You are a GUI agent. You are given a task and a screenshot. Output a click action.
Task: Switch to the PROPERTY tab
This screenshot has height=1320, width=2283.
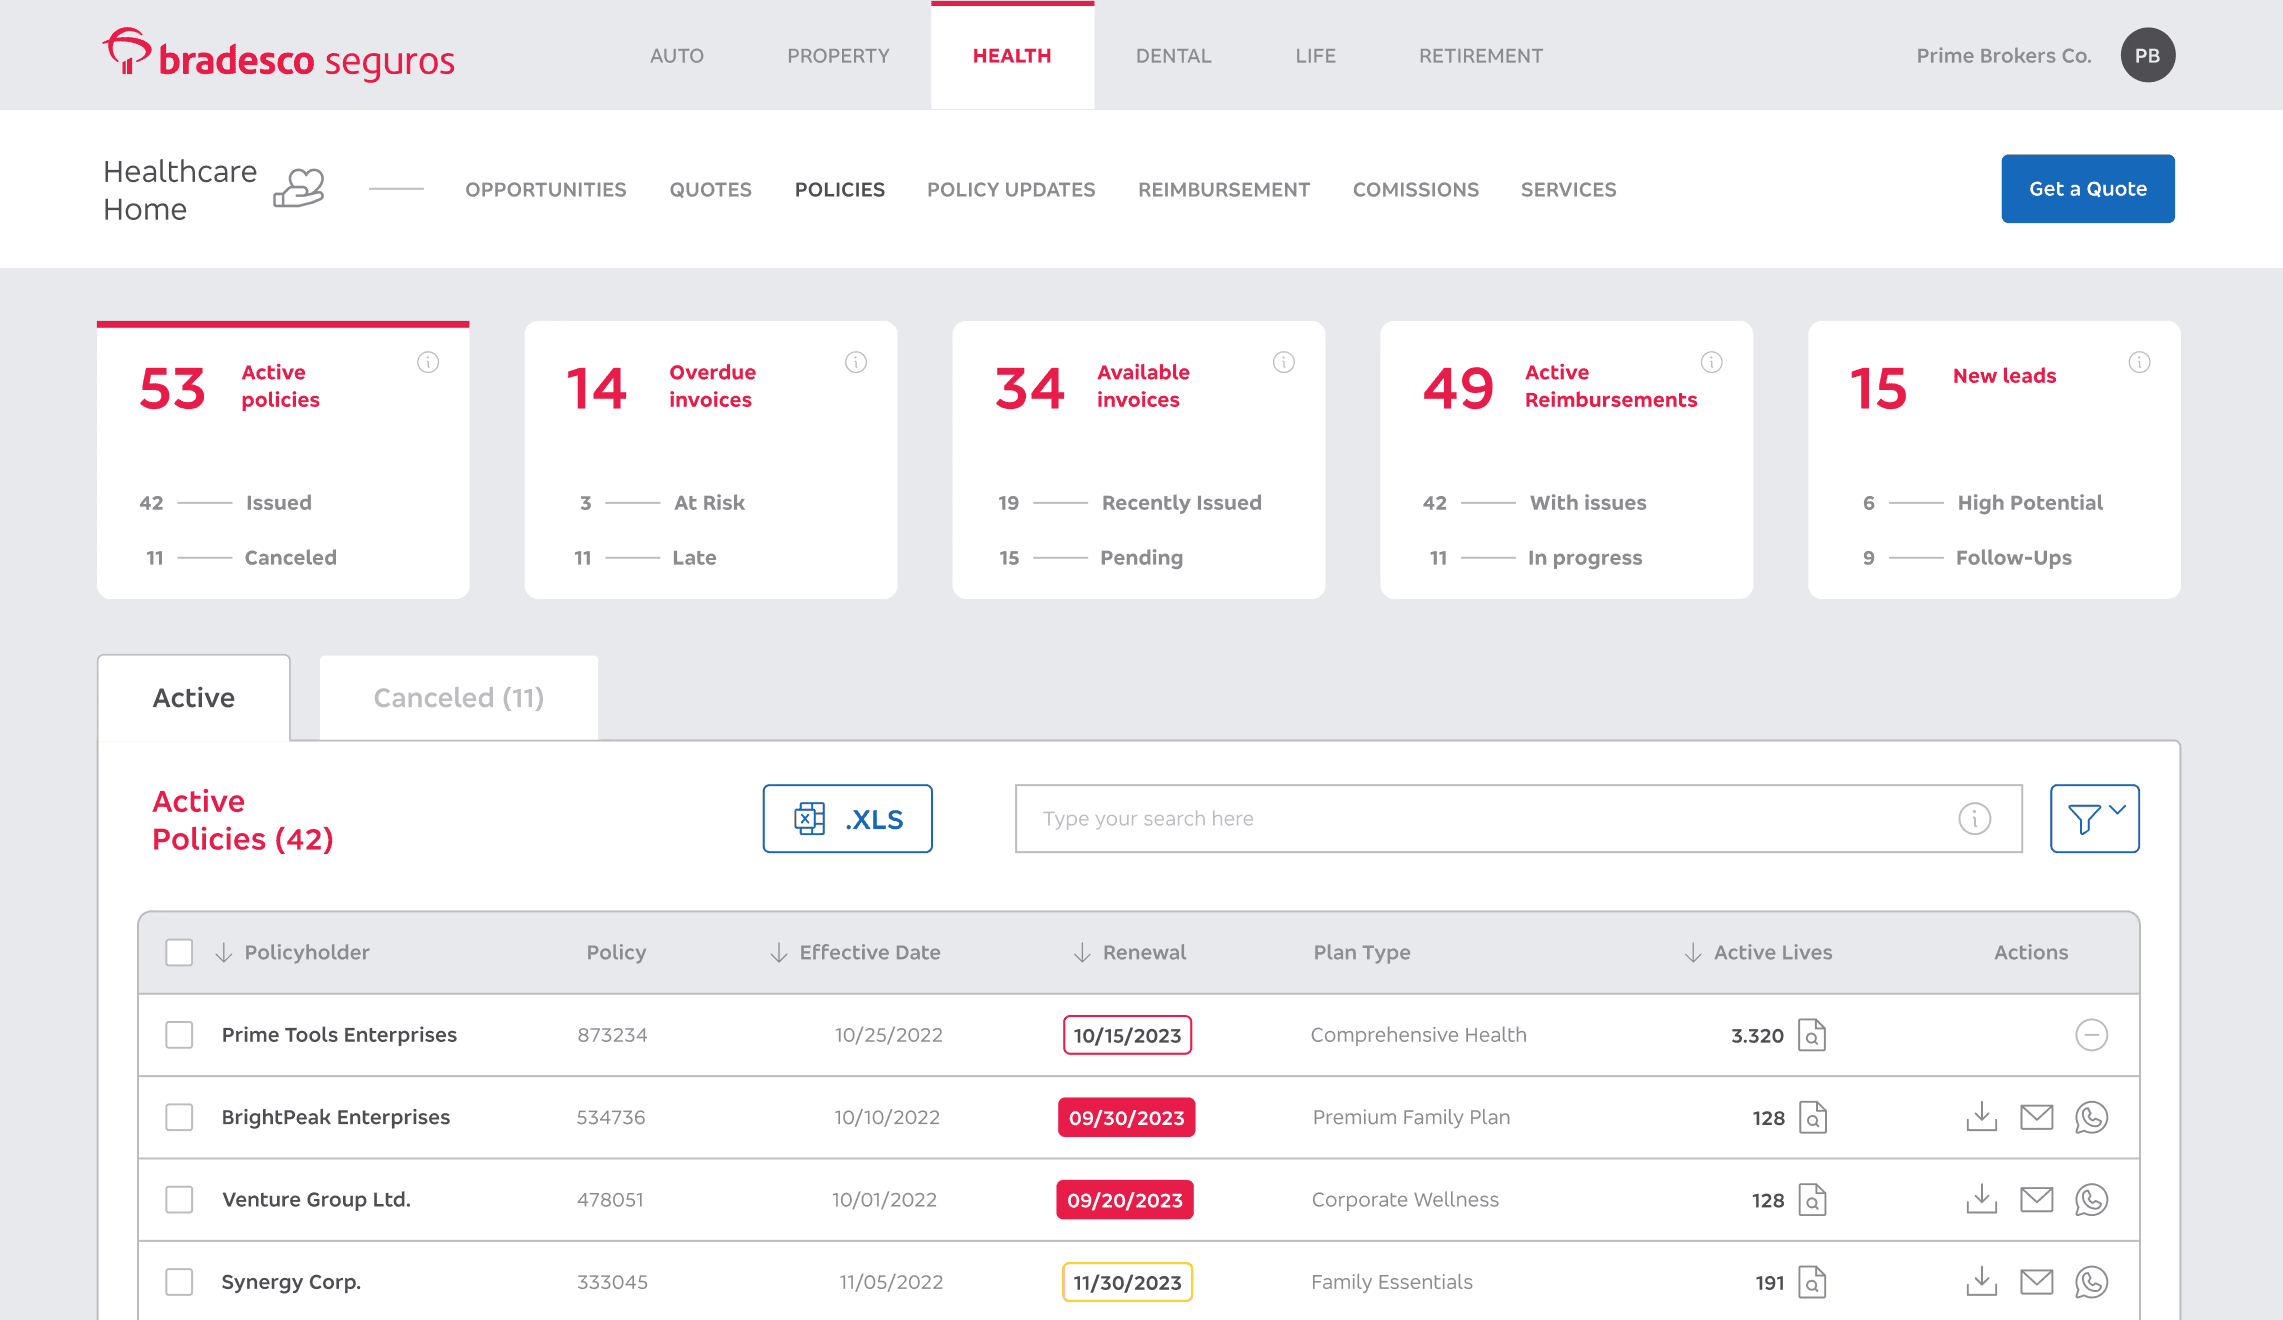tap(838, 56)
